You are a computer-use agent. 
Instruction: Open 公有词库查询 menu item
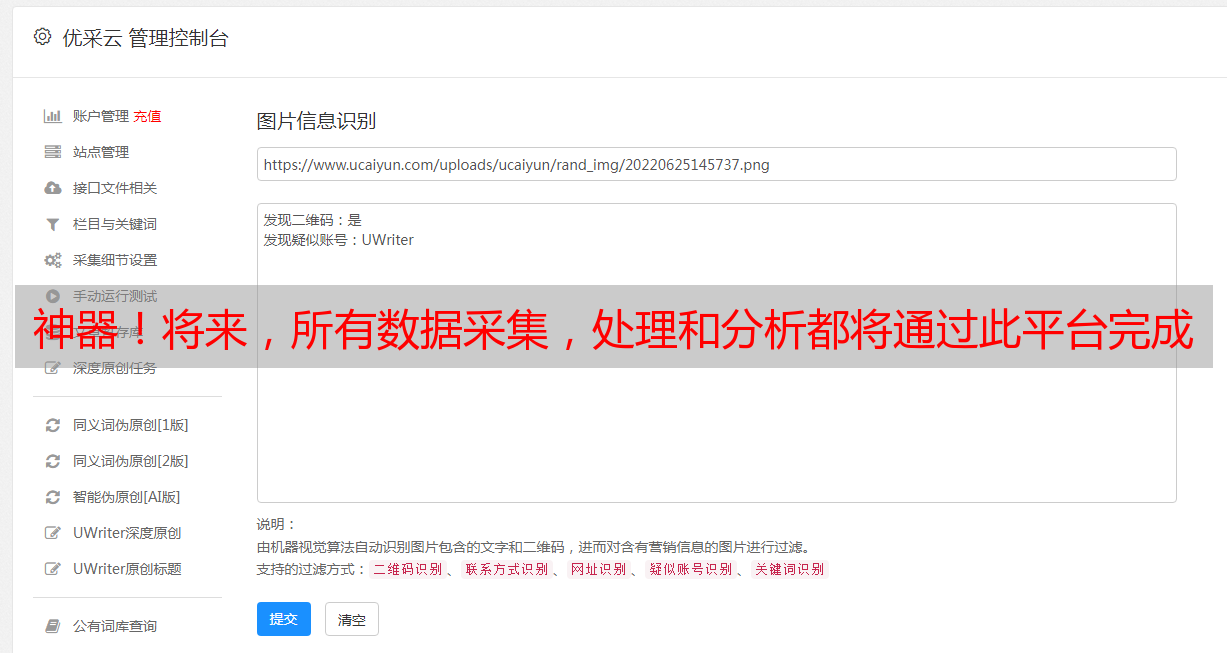115,626
